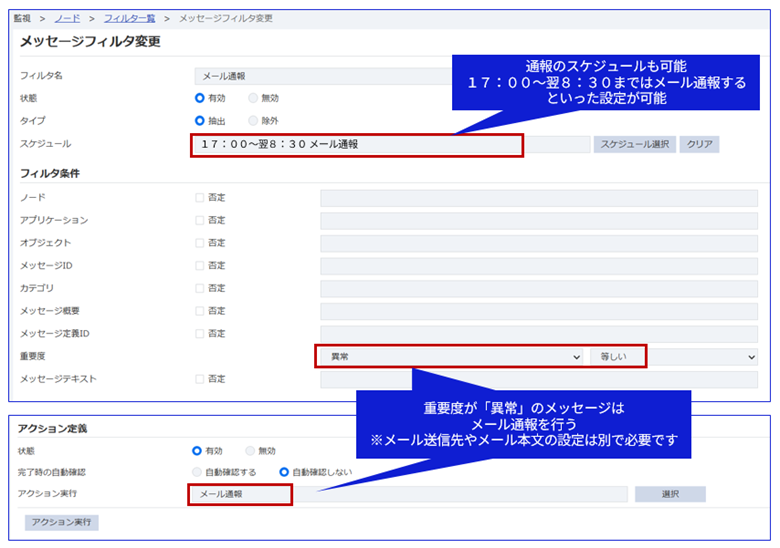Expand the rightmost 重要度 row dropdown
780x548 pixels.
[705, 356]
